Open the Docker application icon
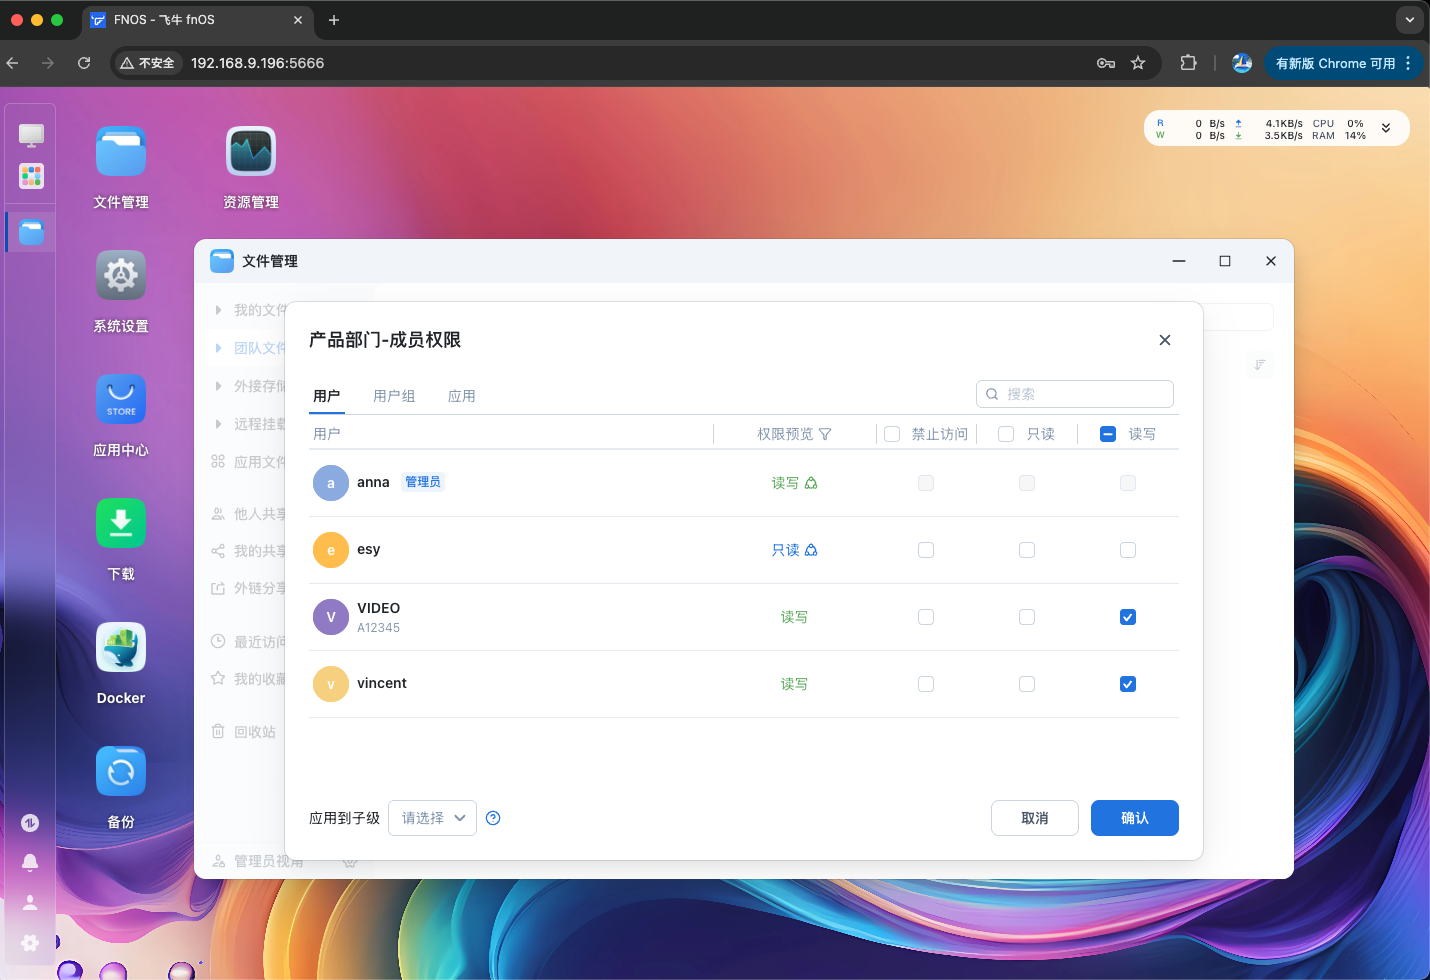This screenshot has width=1430, height=980. [120, 647]
